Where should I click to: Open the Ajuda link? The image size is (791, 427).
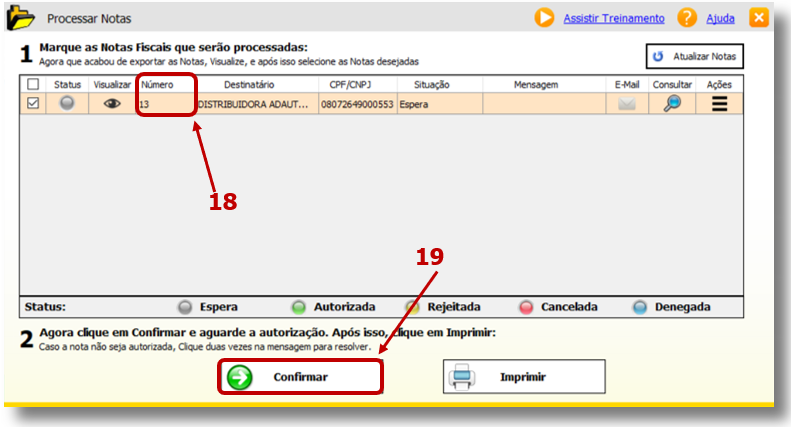pos(720,18)
